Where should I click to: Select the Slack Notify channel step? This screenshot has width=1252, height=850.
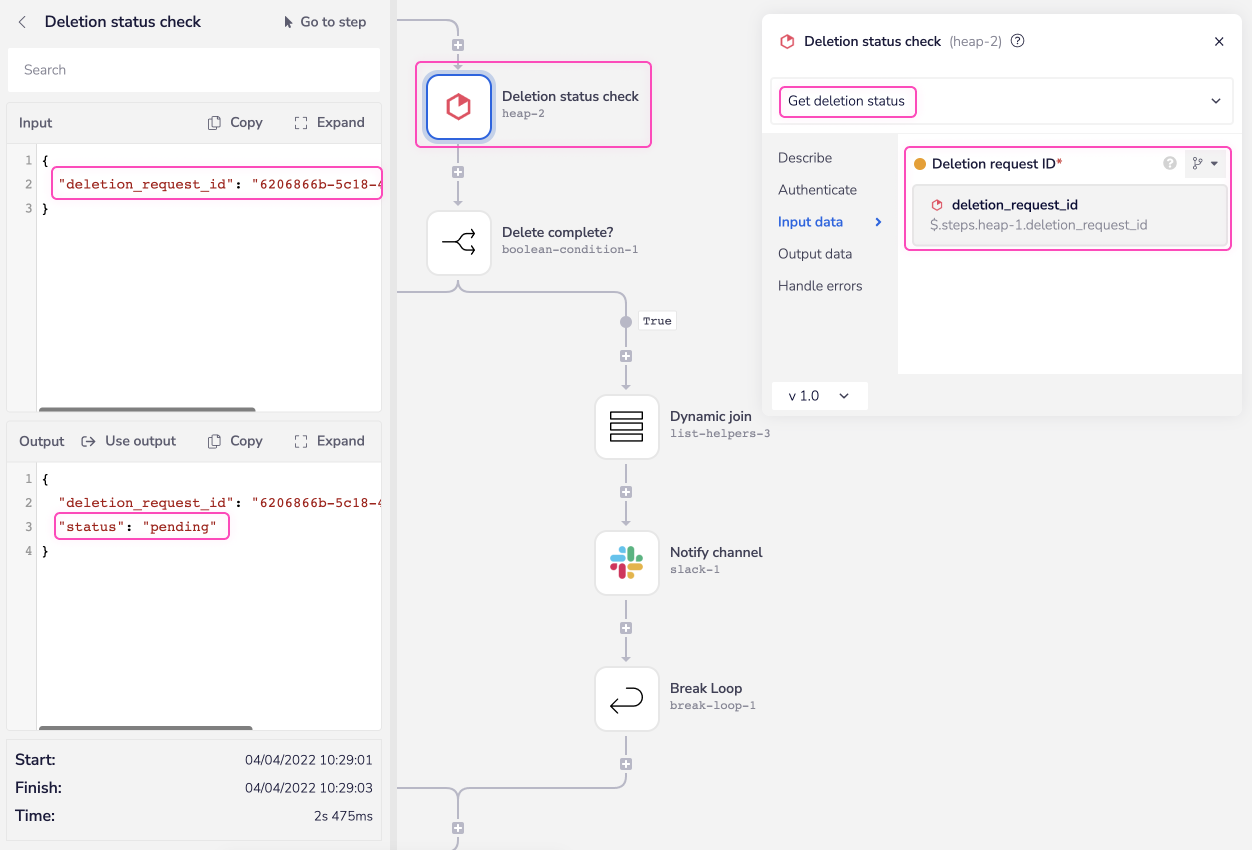(x=627, y=562)
